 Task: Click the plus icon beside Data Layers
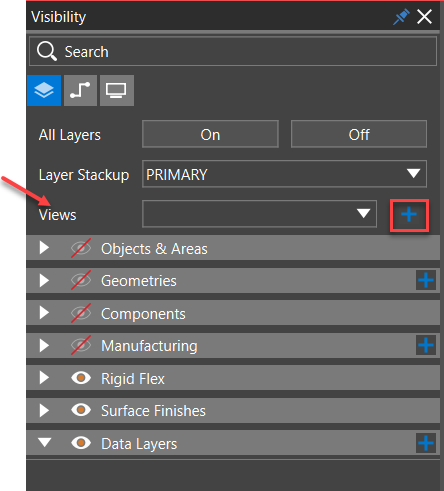click(x=426, y=443)
